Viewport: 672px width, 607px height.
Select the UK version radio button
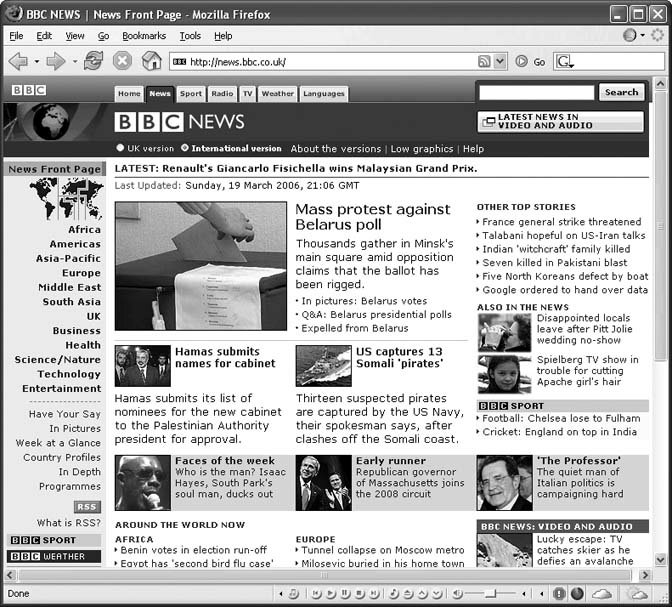pyautogui.click(x=120, y=148)
